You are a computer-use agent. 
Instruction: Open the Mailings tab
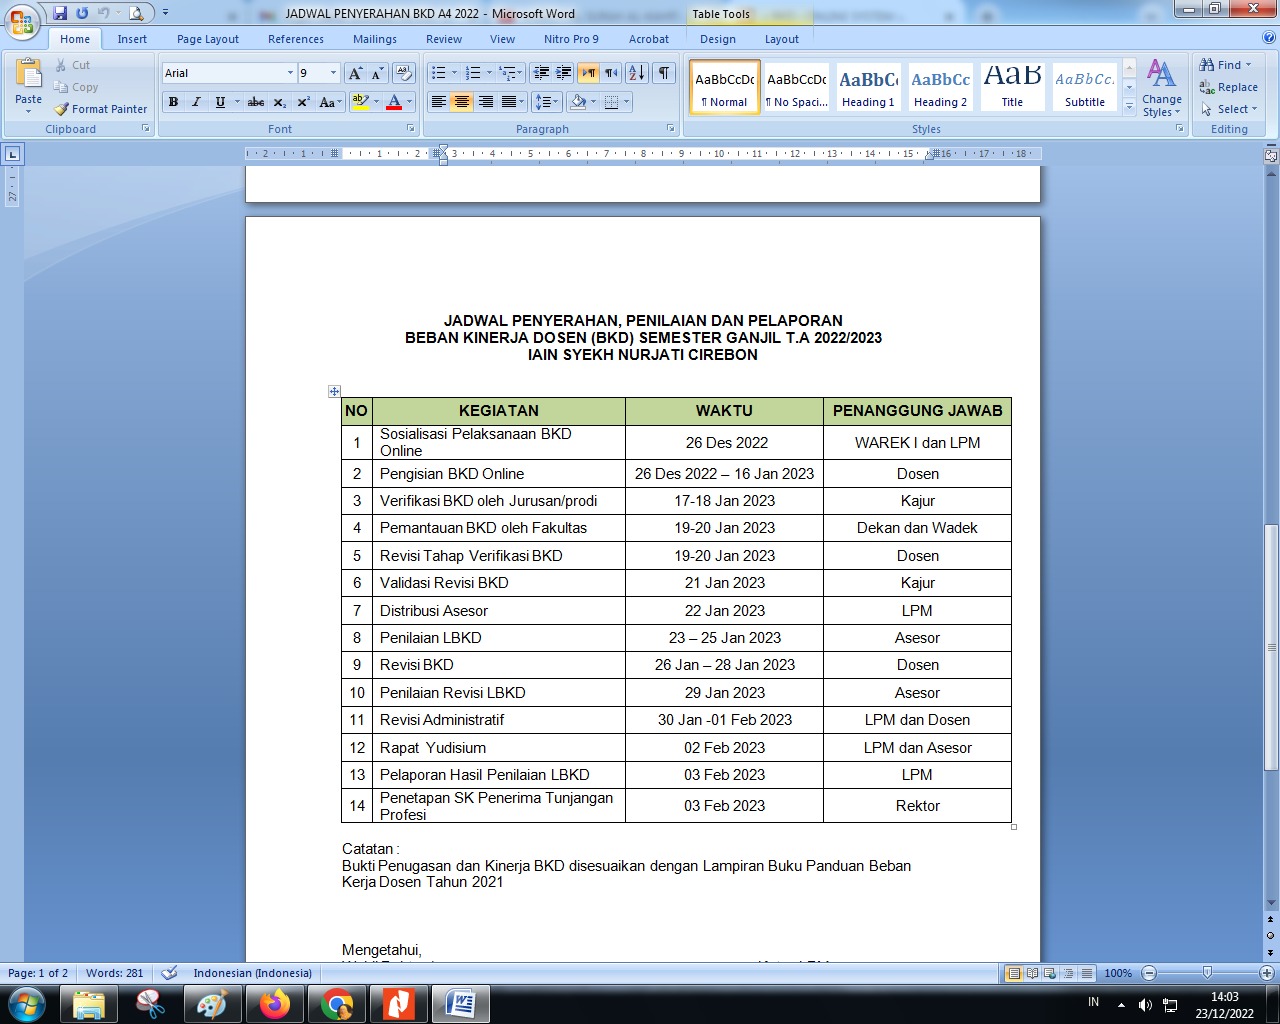[375, 39]
